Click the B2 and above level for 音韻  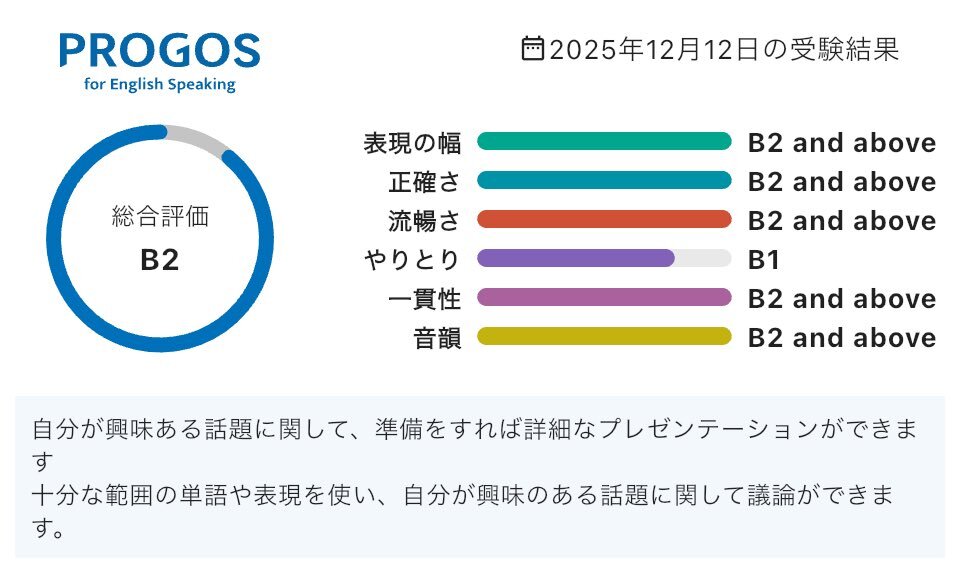[841, 338]
